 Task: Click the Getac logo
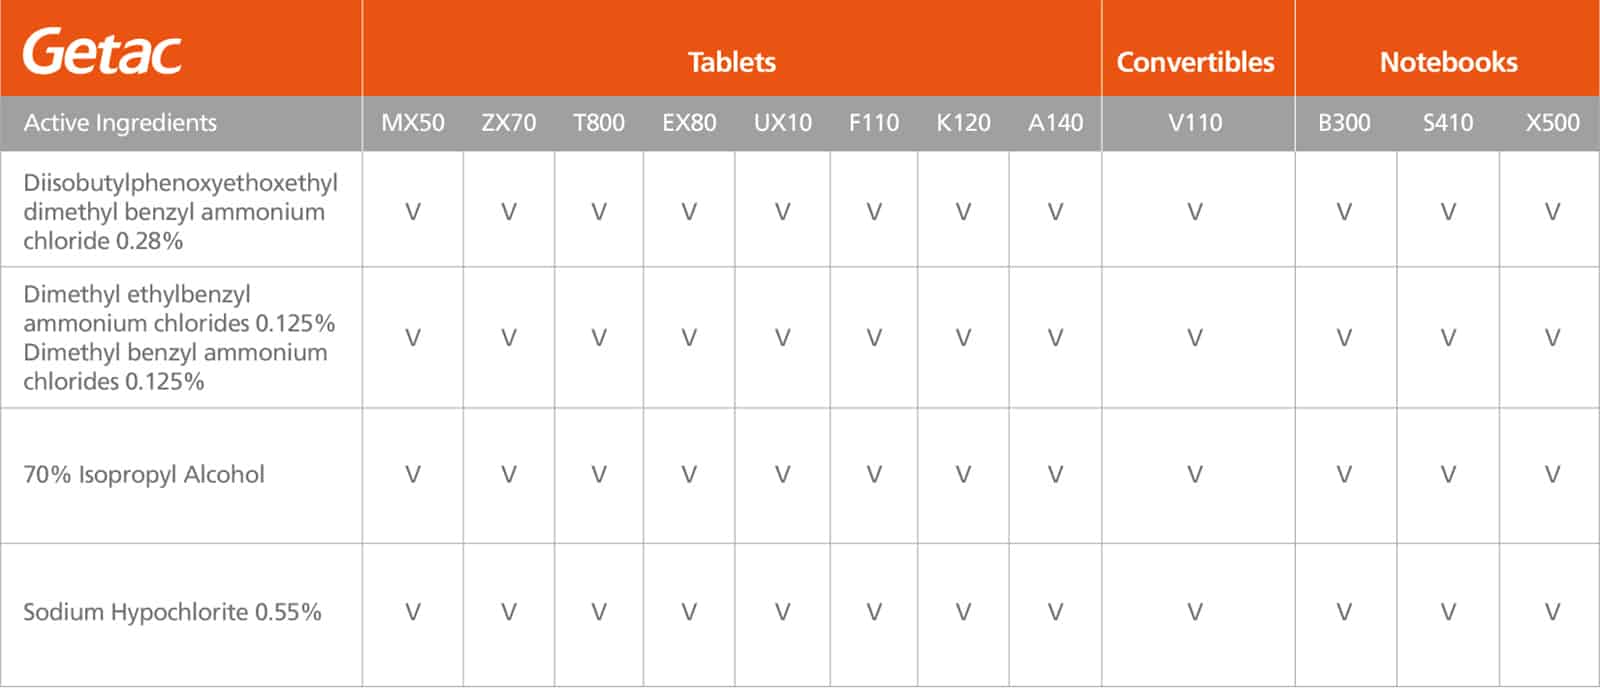(102, 52)
